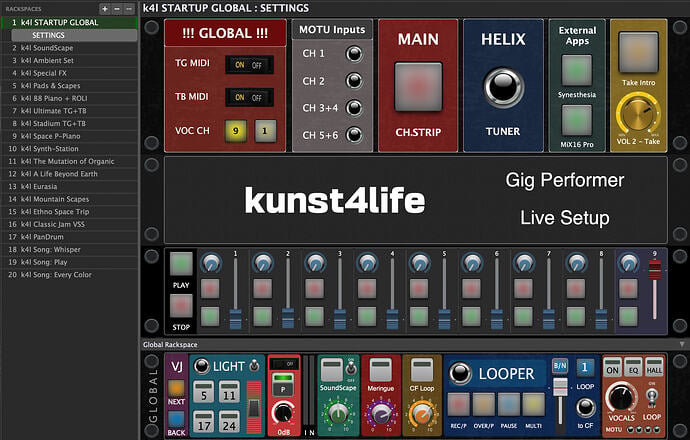Trigger the looper REC/P pad
Screen dimensions: 690x440
(x=459, y=405)
